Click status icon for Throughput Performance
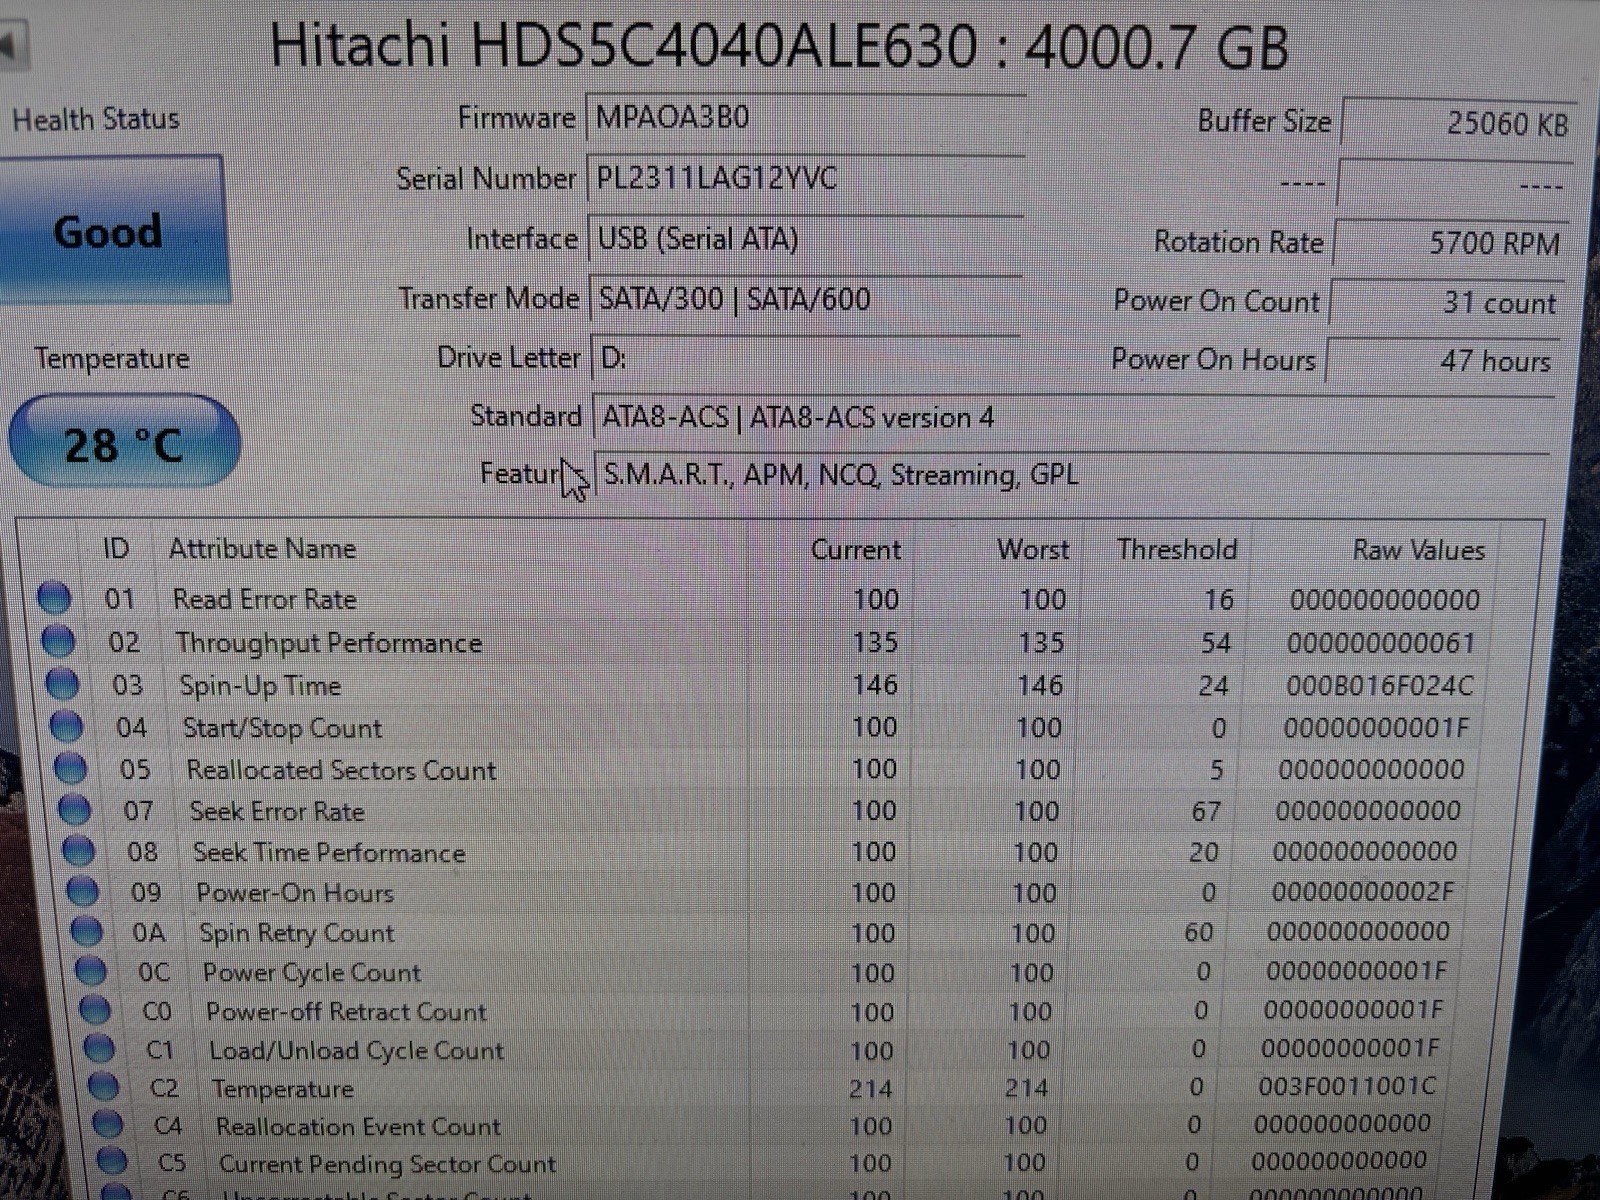This screenshot has width=1600, height=1200. tap(58, 641)
